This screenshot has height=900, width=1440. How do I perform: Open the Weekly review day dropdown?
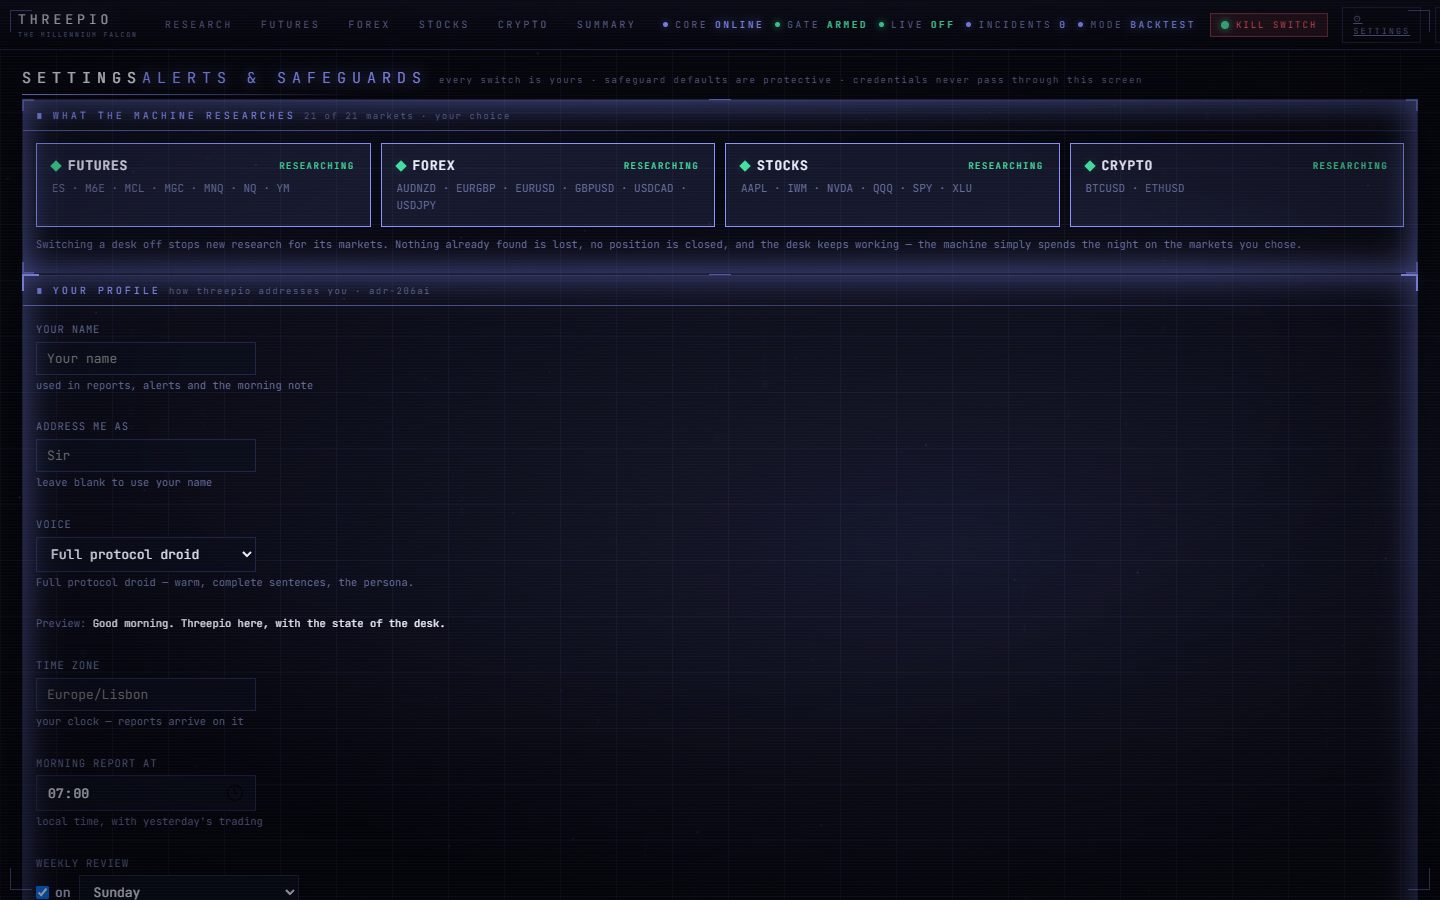(189, 890)
